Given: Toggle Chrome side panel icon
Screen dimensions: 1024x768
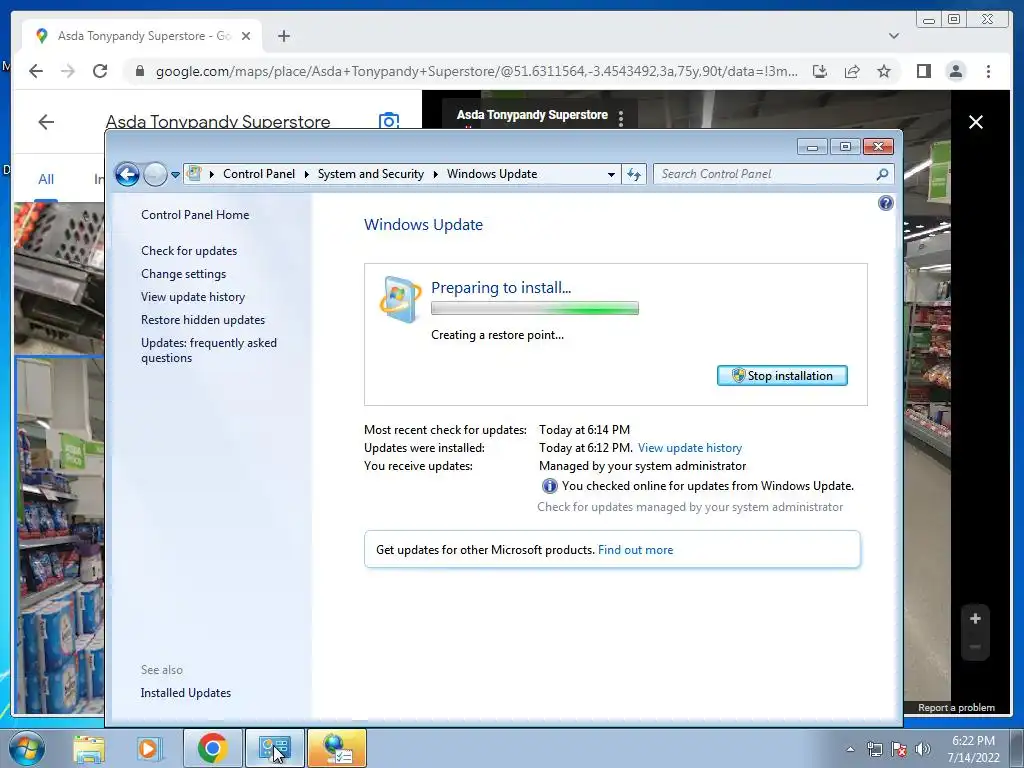Looking at the screenshot, I should pos(923,71).
